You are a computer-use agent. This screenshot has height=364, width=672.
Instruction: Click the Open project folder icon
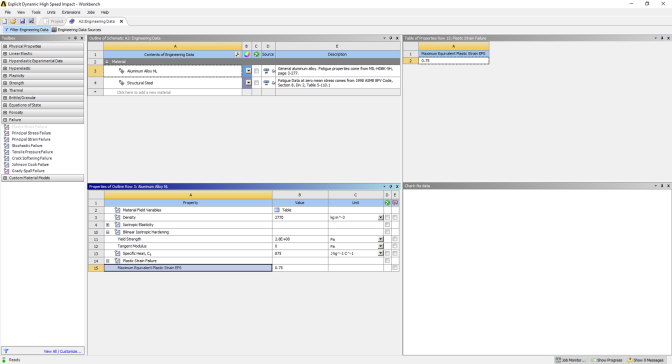13,21
